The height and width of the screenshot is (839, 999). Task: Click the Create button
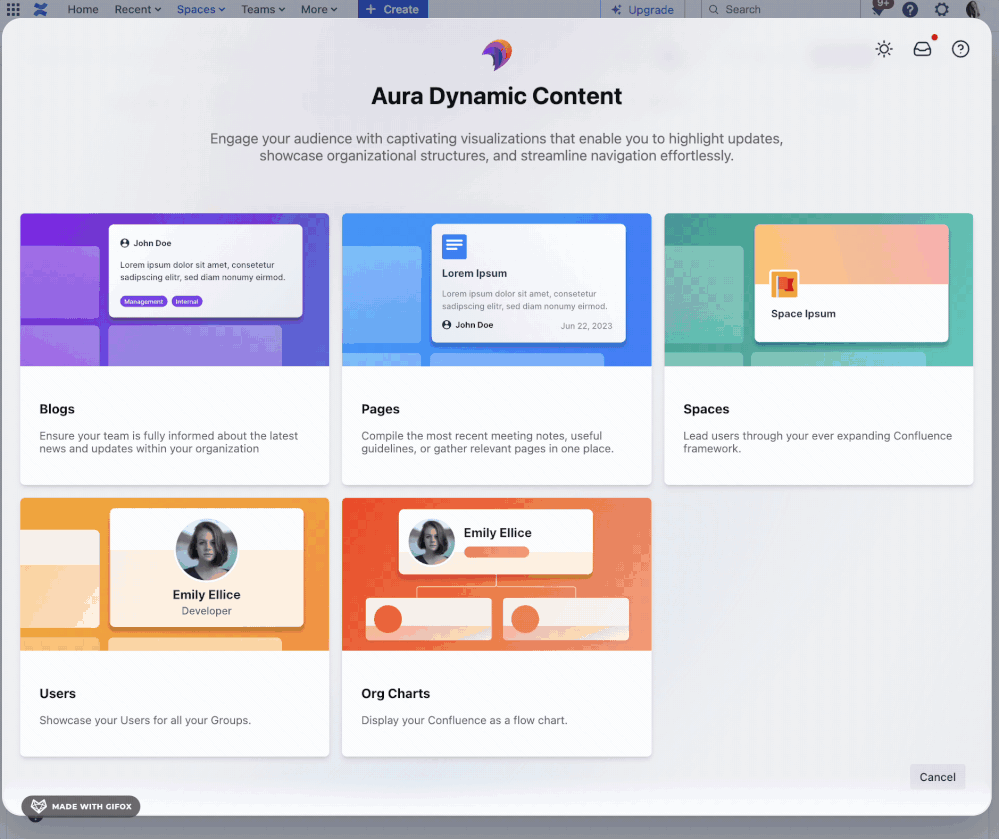click(x=392, y=9)
